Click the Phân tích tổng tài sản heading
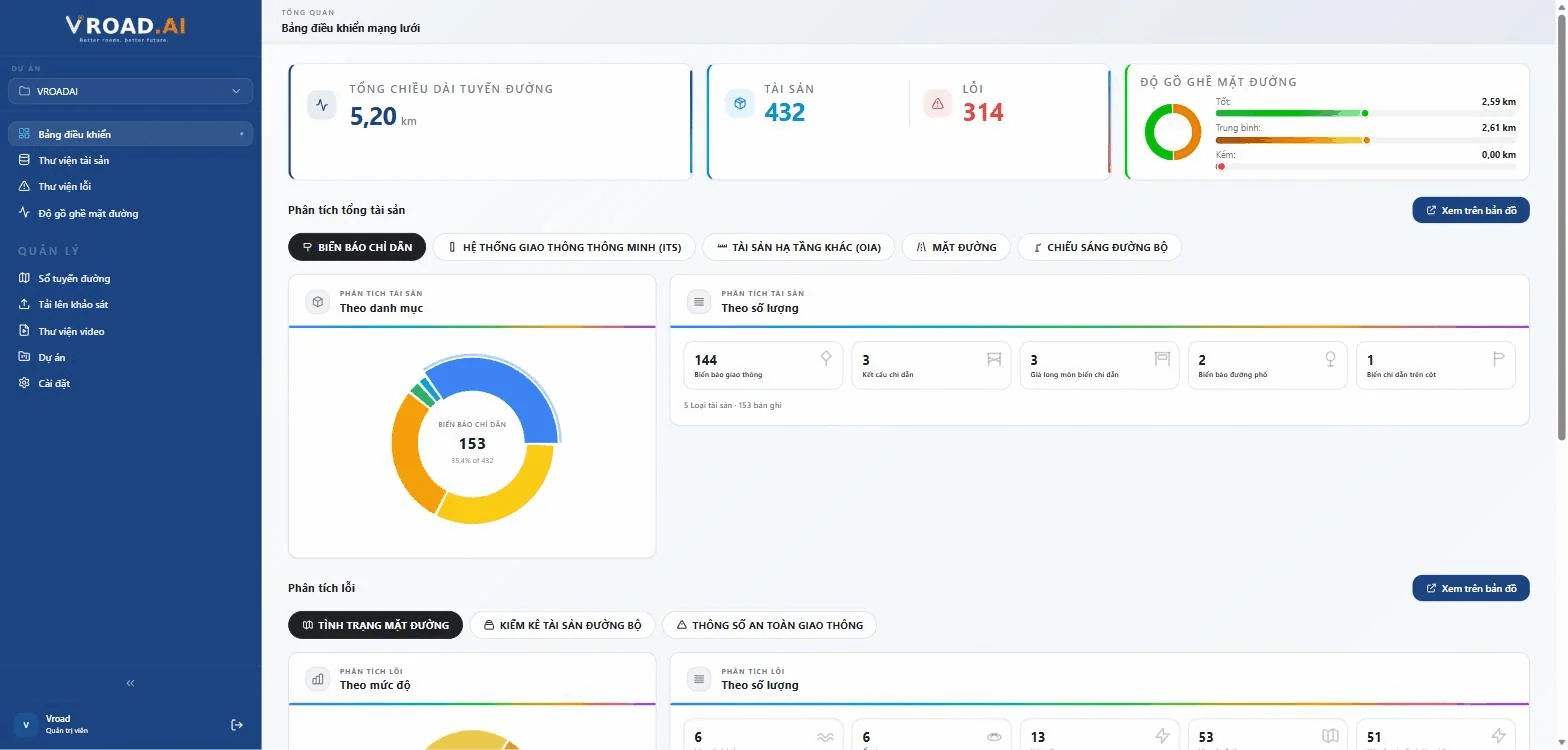This screenshot has height=750, width=1568. (347, 210)
